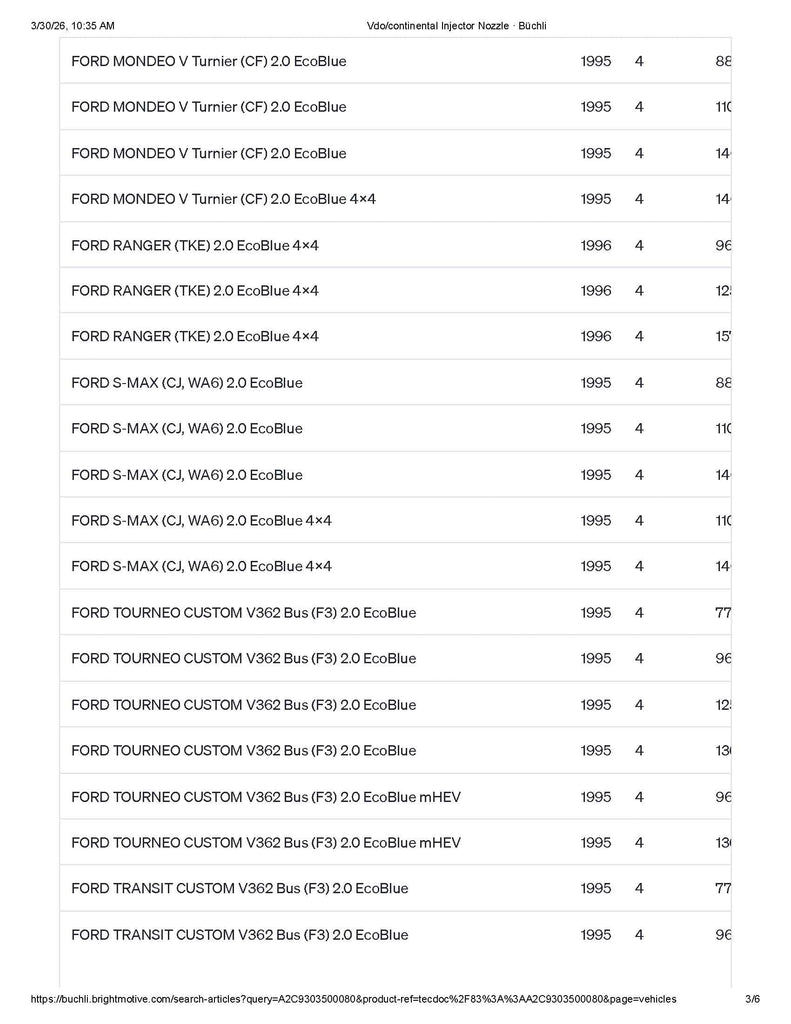Select the first FORD S-MAX (CJ, WA6) 2.0 EcoBlue row
Screen dimensions: 791x1024
395,383
